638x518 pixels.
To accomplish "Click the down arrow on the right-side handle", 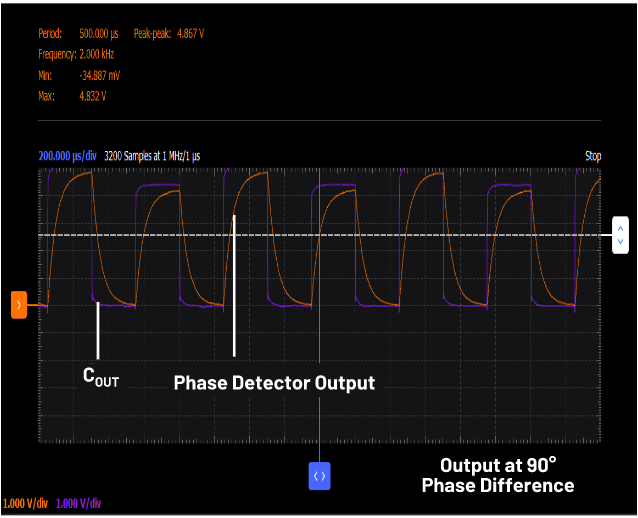I will pos(620,242).
